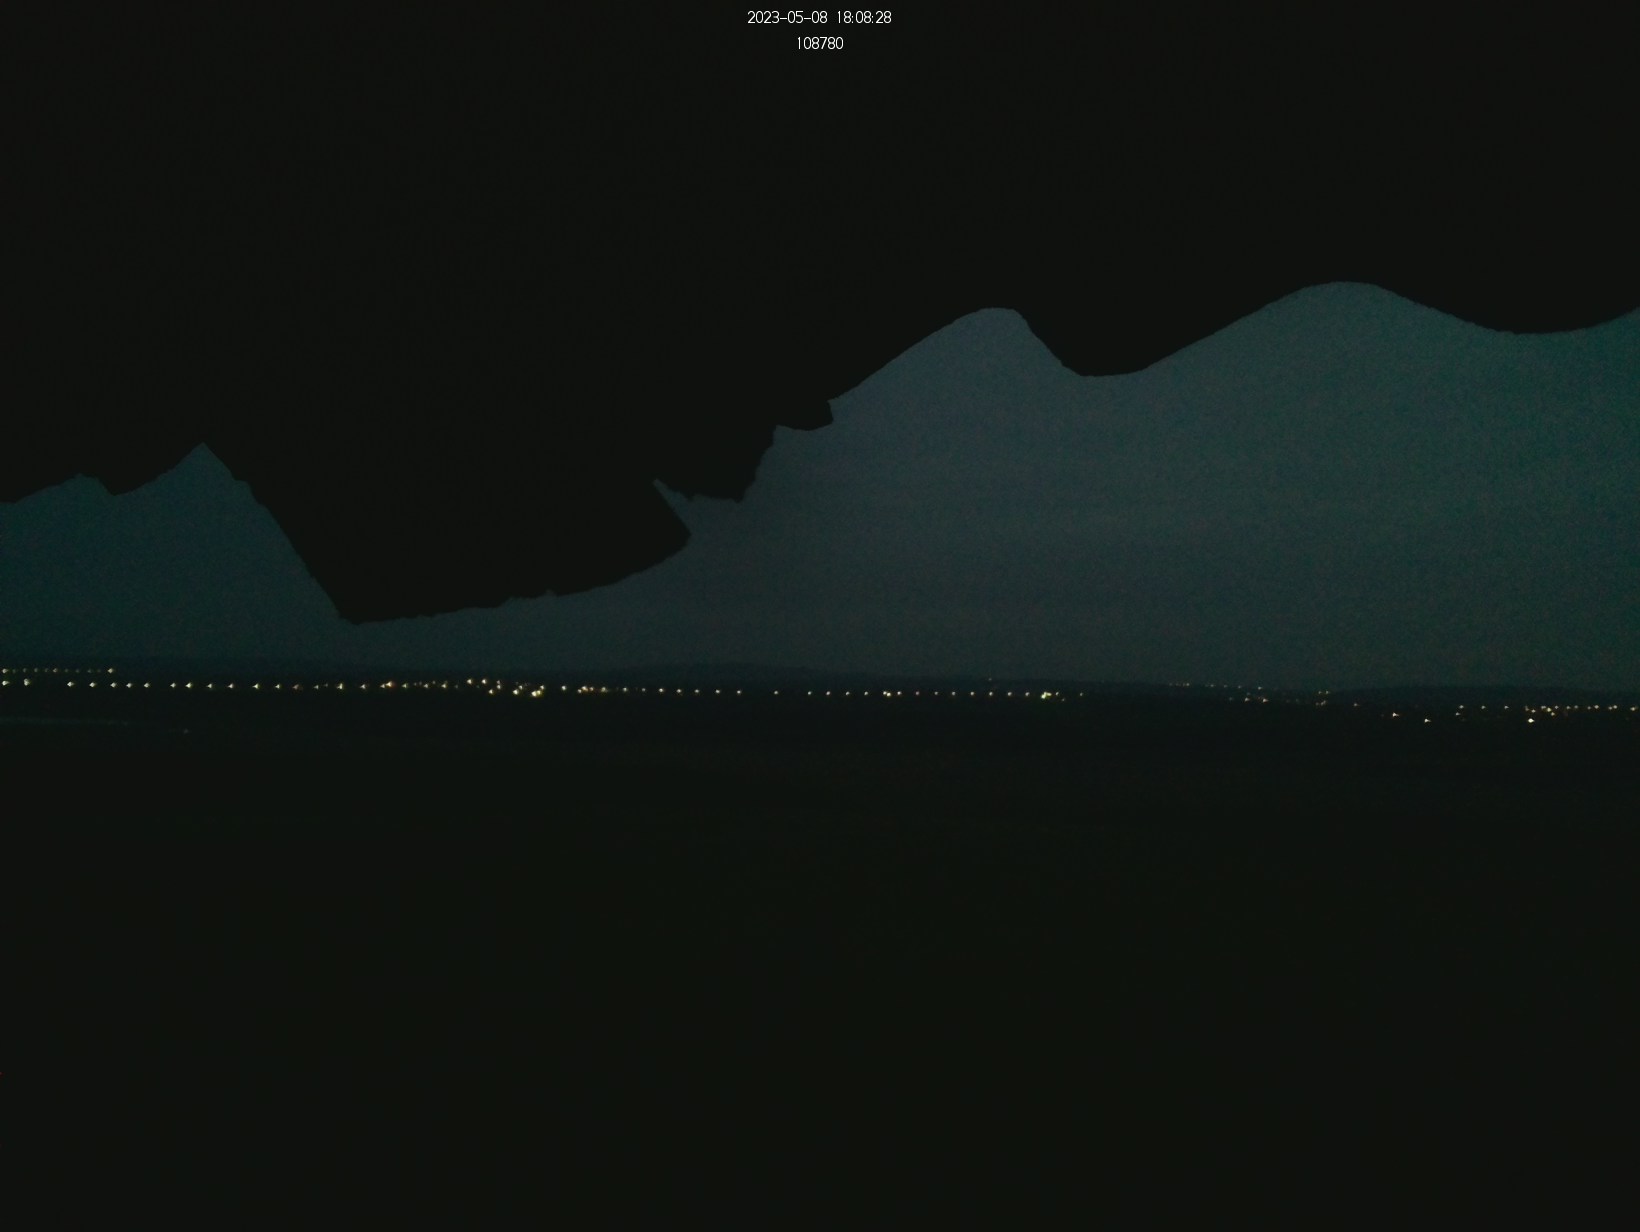
Task: Select the number 108780 overlay
Action: pyautogui.click(x=819, y=44)
